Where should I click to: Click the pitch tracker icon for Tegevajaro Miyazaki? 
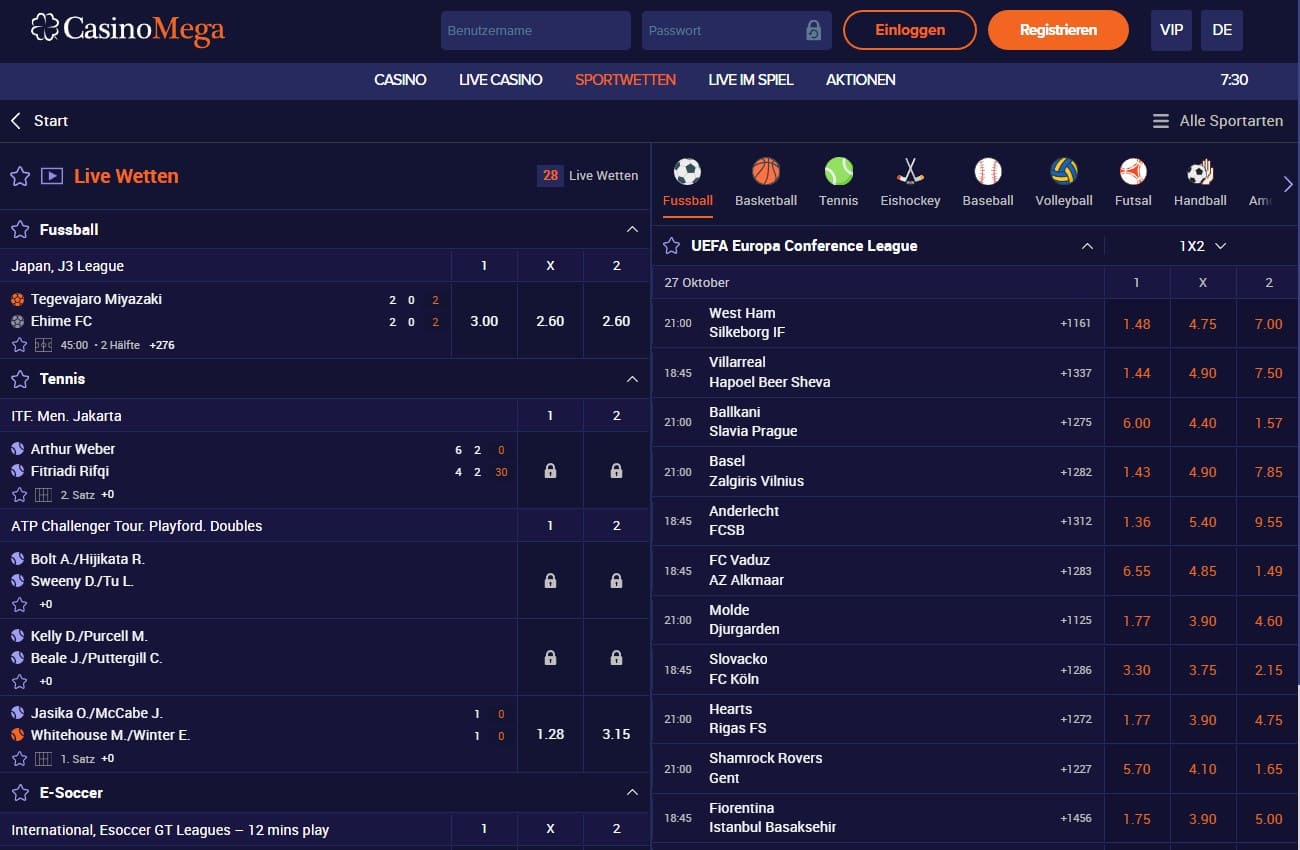pos(43,345)
